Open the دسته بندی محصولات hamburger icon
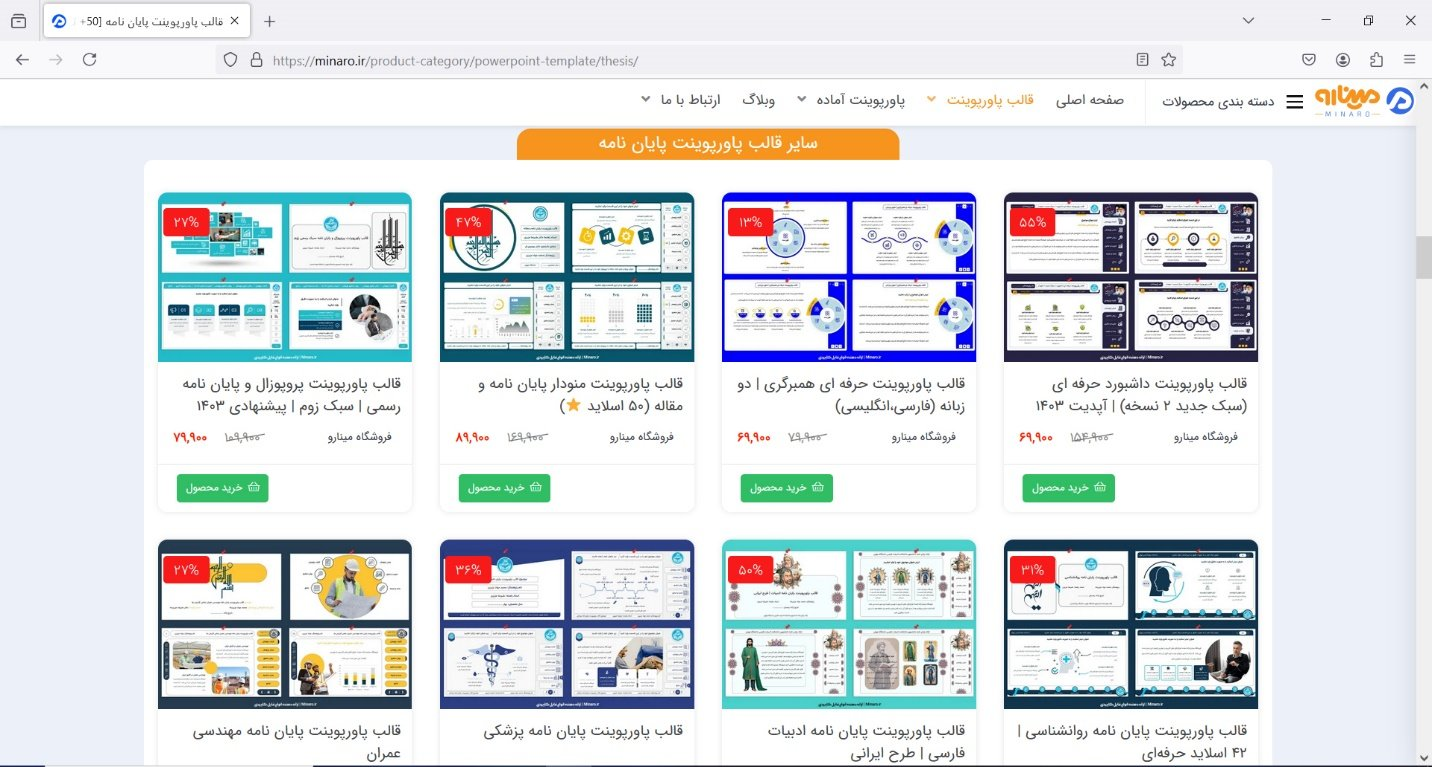This screenshot has width=1432, height=767. 1294,100
